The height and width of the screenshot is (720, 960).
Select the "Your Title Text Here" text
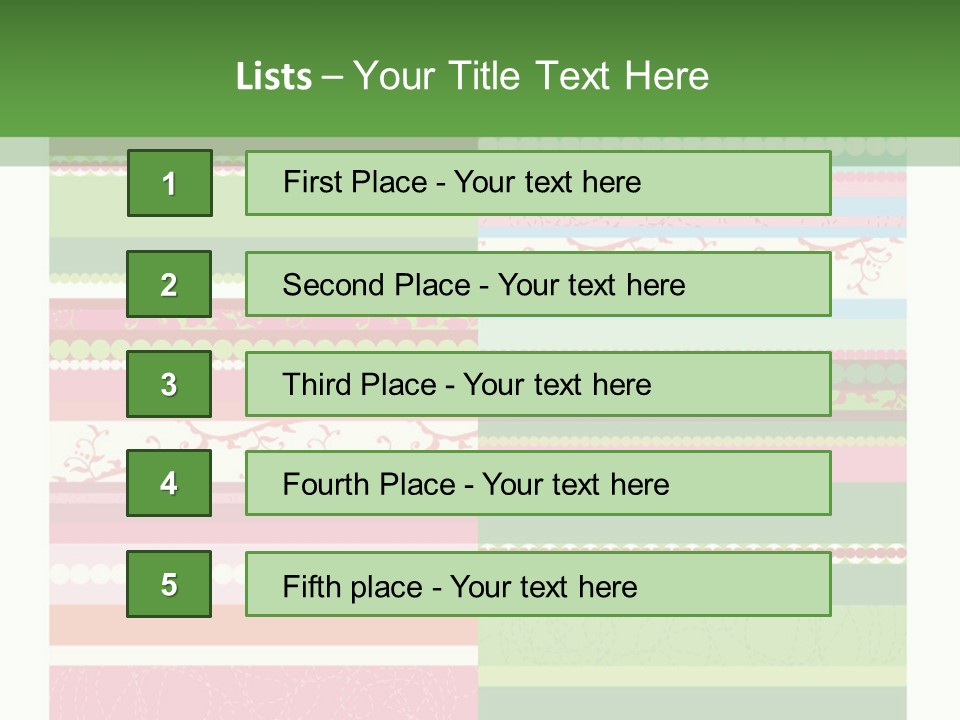coord(531,76)
